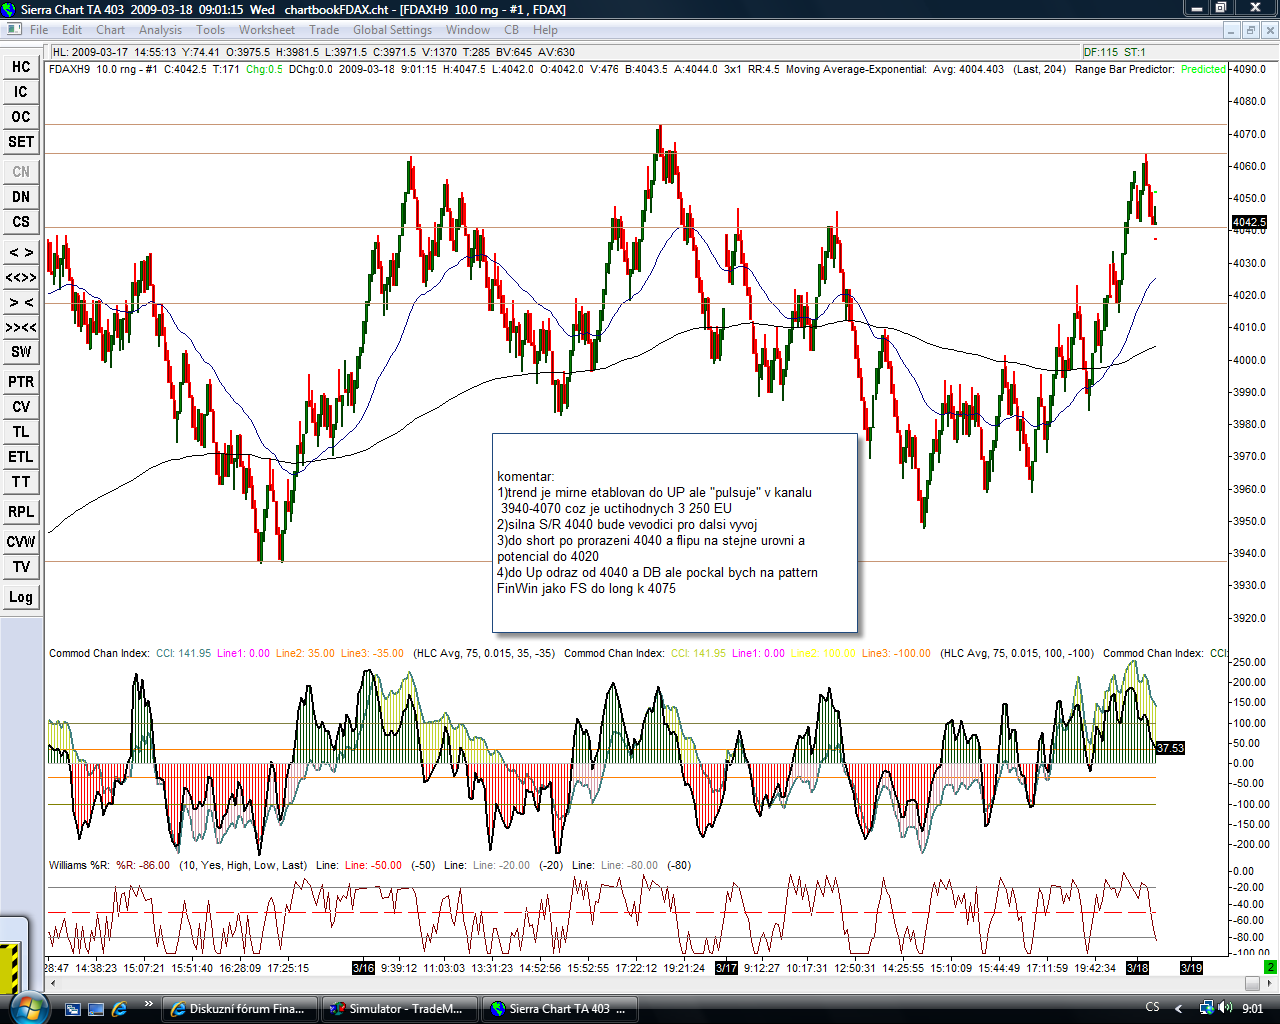Click the 3/18 date marker on time axis
Image resolution: width=1280 pixels, height=1024 pixels.
coord(1138,968)
